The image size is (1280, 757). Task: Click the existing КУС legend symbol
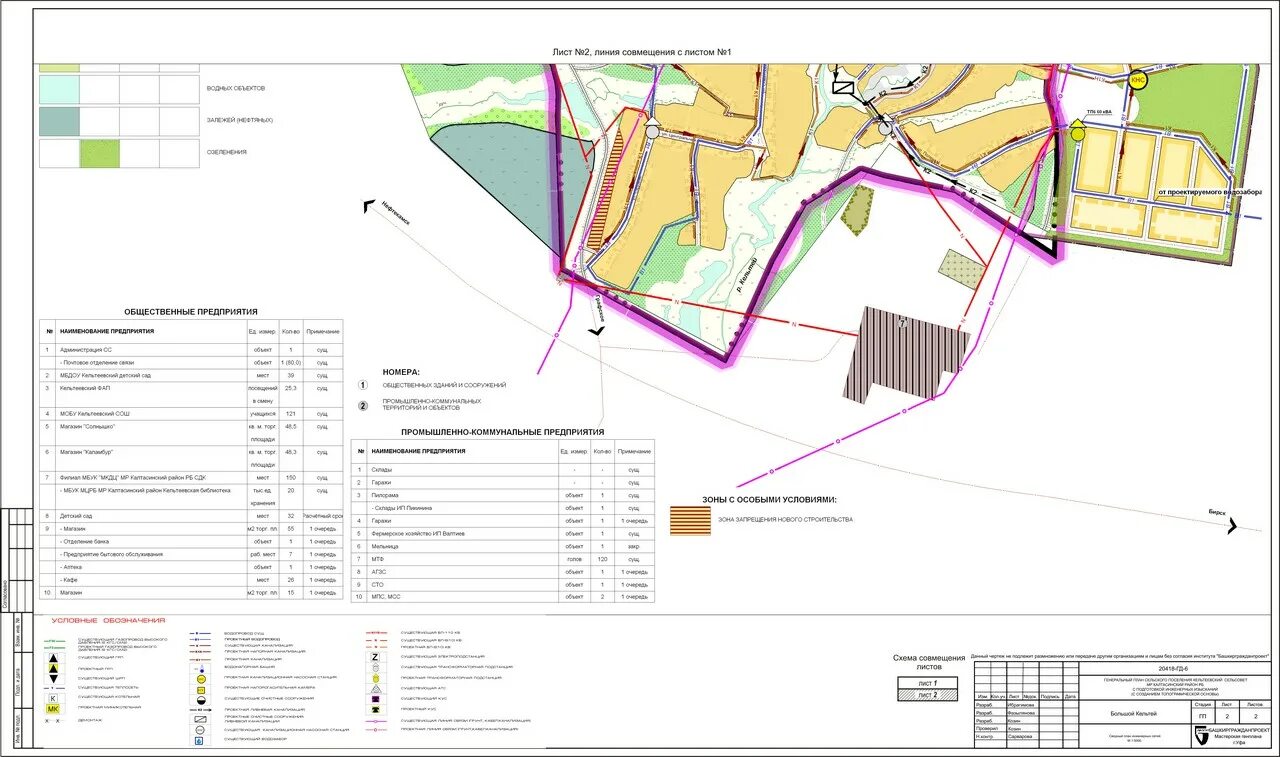375,698
